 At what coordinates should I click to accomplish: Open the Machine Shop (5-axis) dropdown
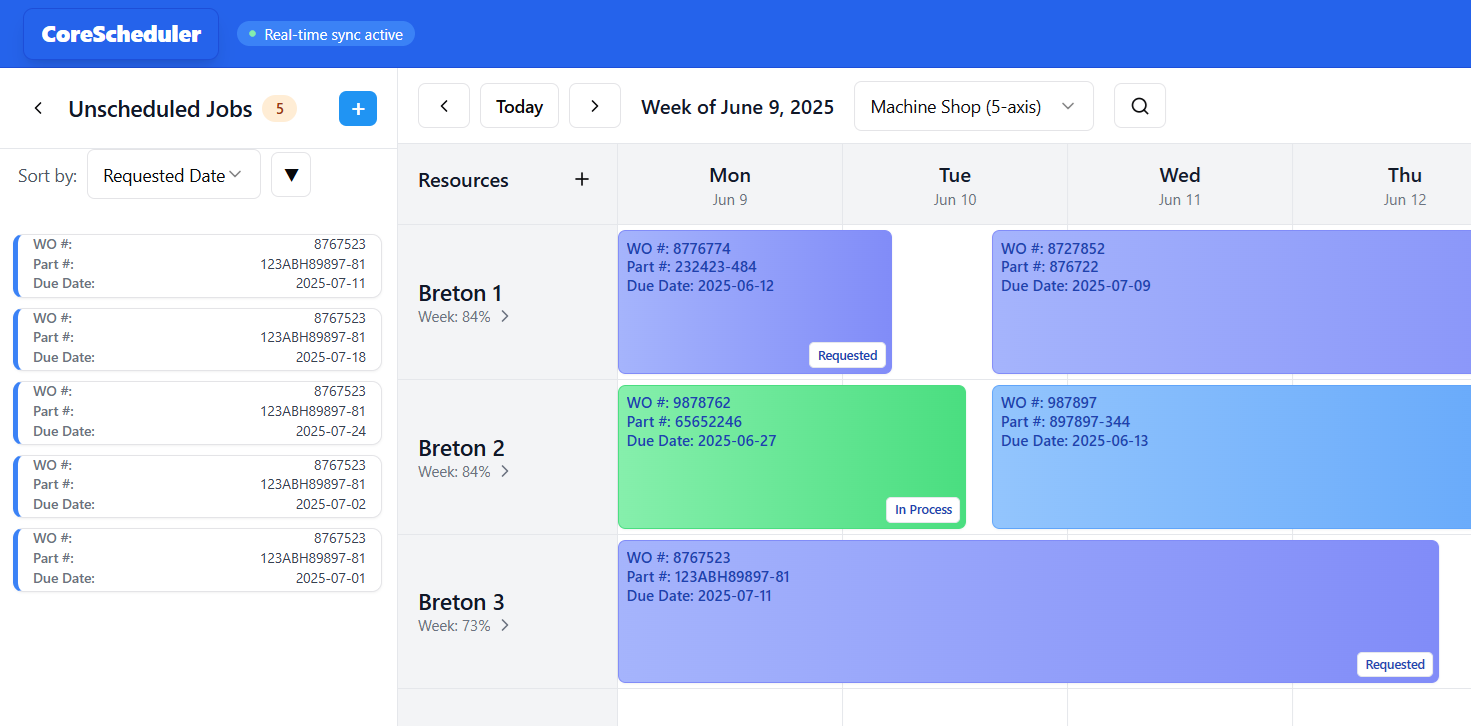click(x=972, y=105)
